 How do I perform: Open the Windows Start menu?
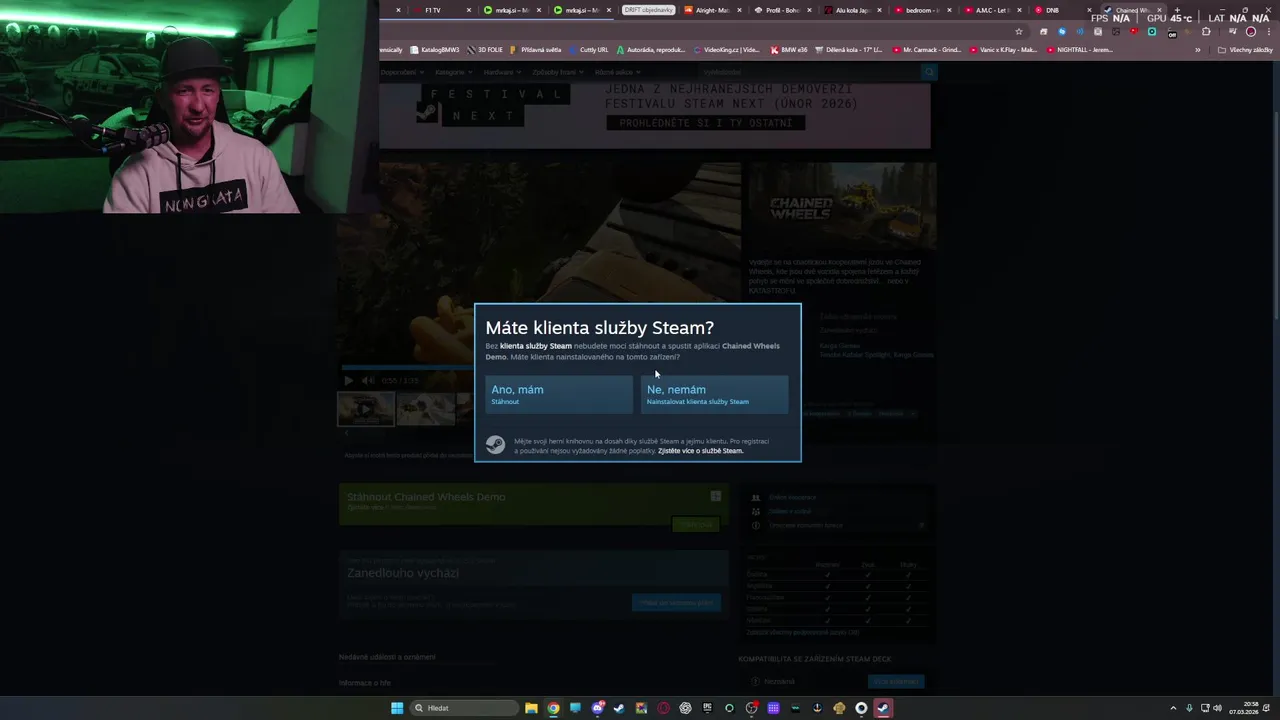[397, 708]
